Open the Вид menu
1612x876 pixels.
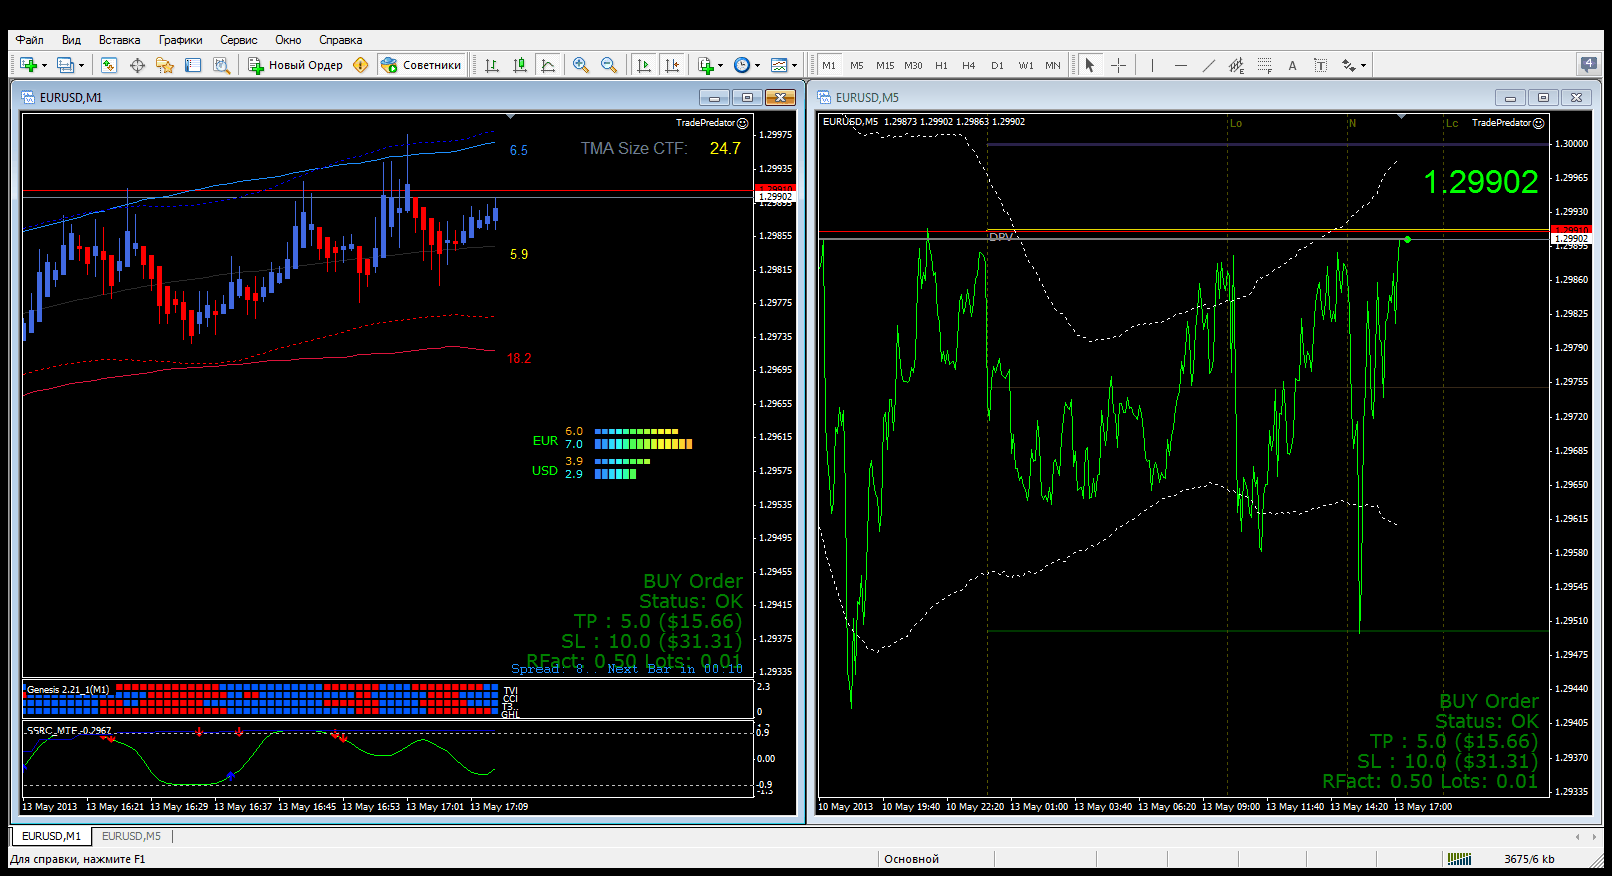pyautogui.click(x=71, y=40)
